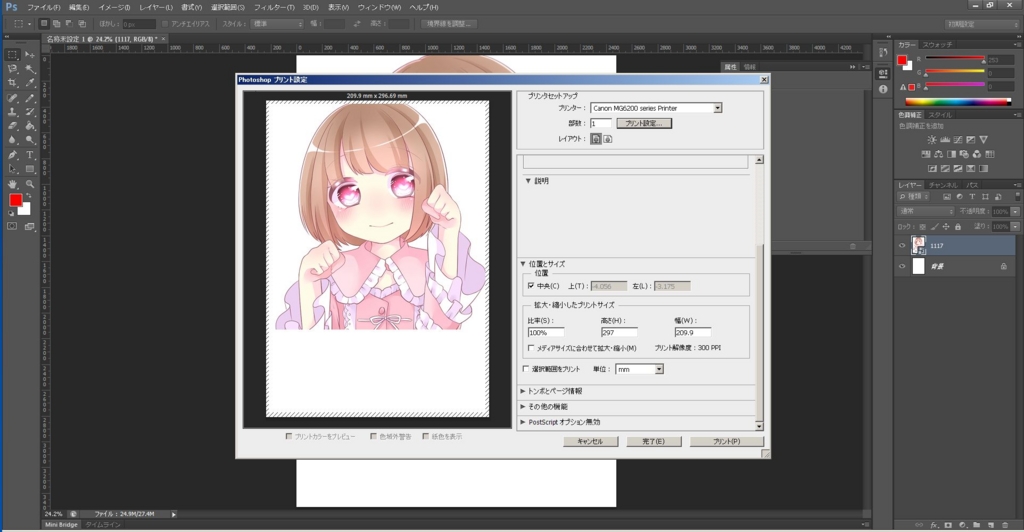The image size is (1024, 532).
Task: Collapse the 説明 section
Action: coord(528,181)
